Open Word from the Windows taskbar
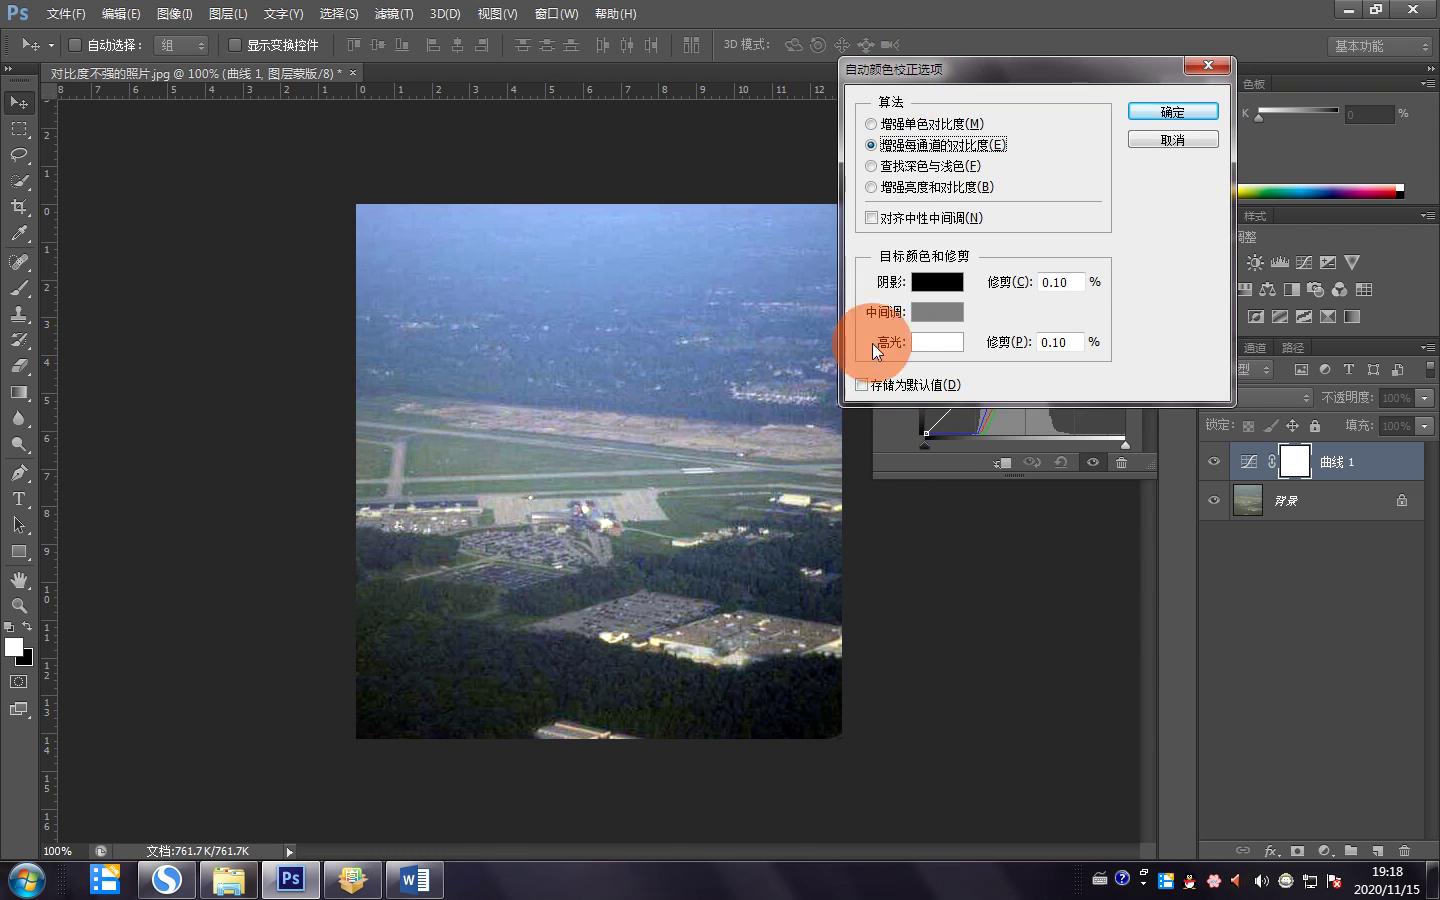 [x=414, y=880]
